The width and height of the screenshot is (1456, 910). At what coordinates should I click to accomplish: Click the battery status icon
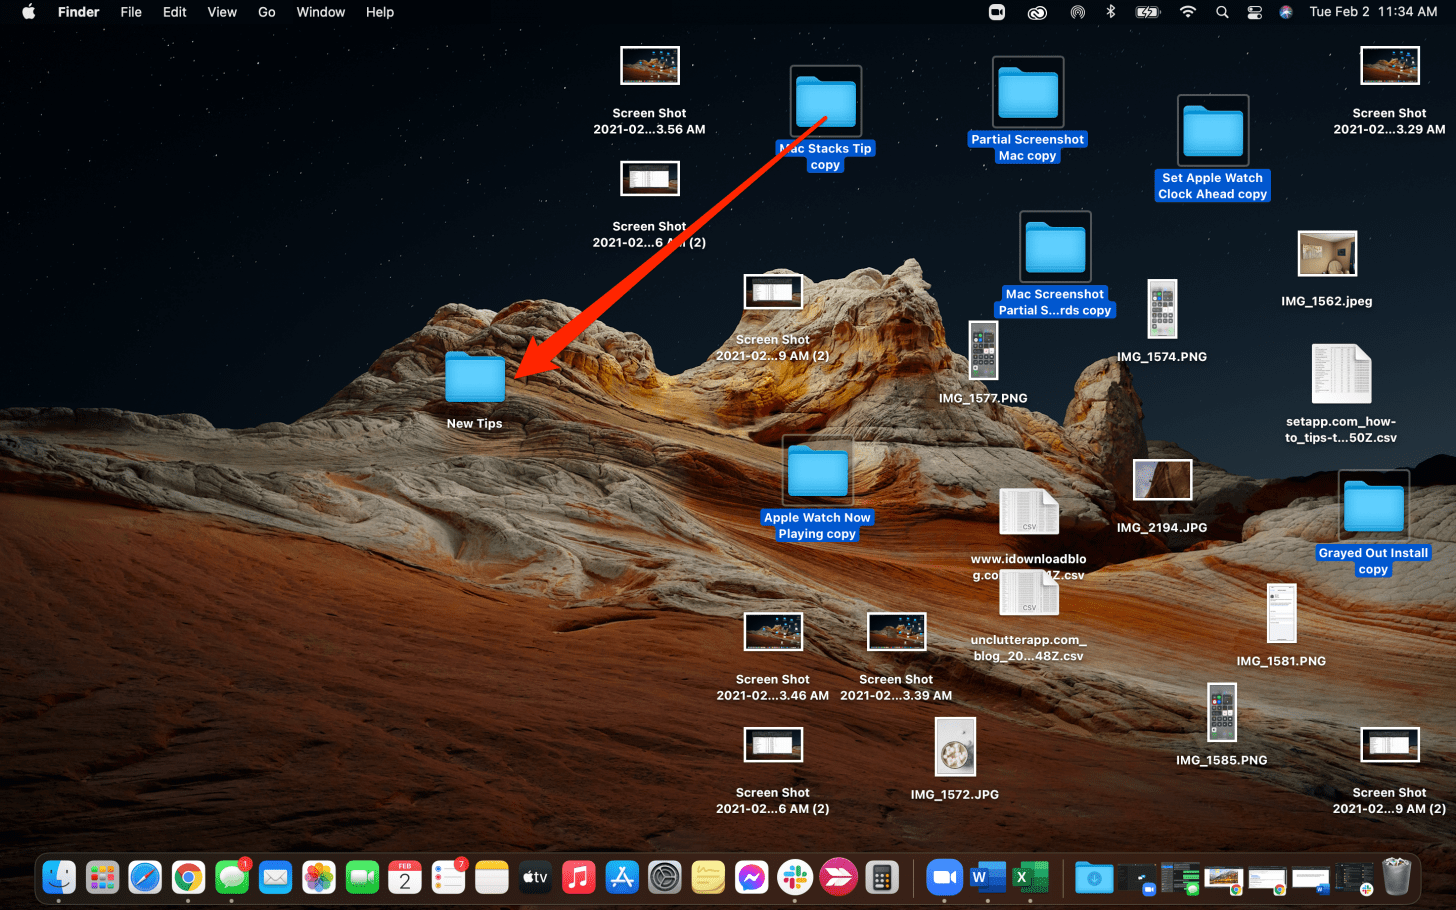click(x=1147, y=12)
